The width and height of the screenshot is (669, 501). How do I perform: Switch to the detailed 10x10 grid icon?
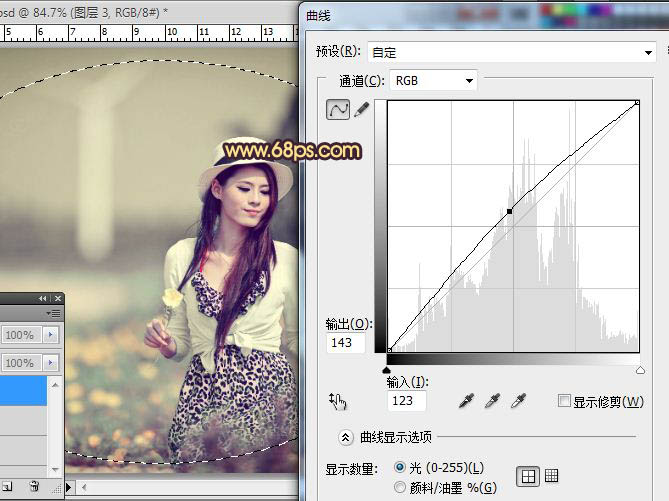551,476
